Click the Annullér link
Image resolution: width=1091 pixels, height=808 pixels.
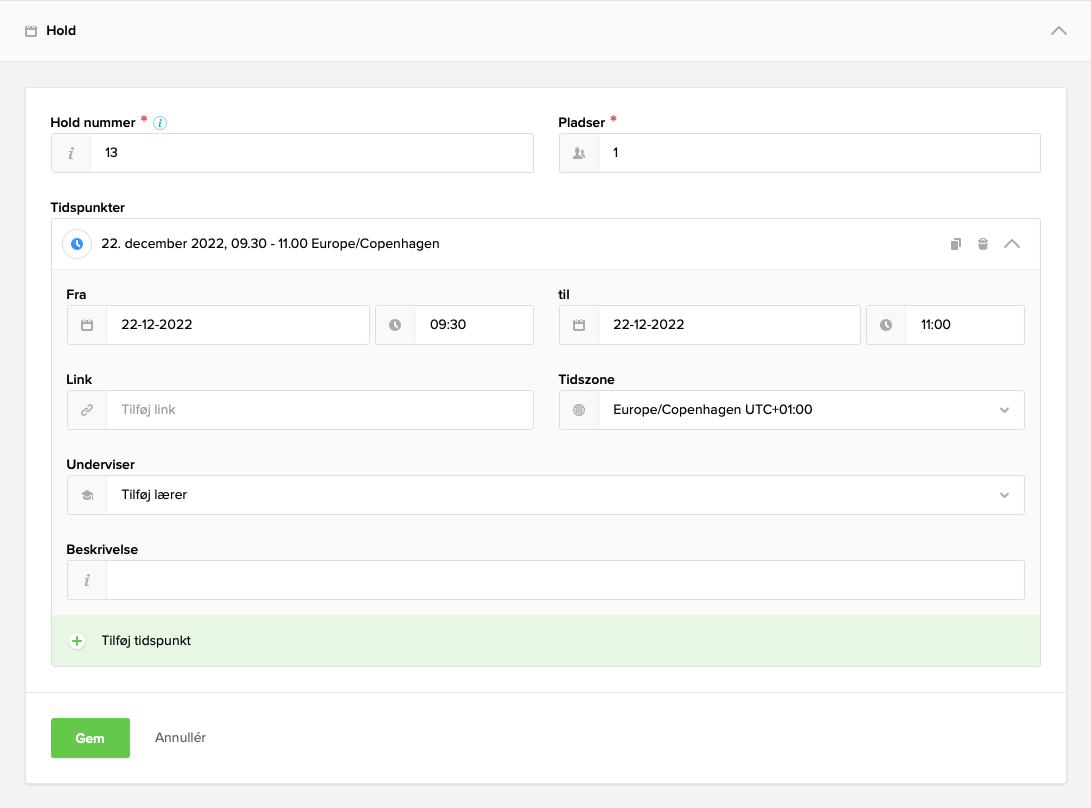click(x=180, y=738)
